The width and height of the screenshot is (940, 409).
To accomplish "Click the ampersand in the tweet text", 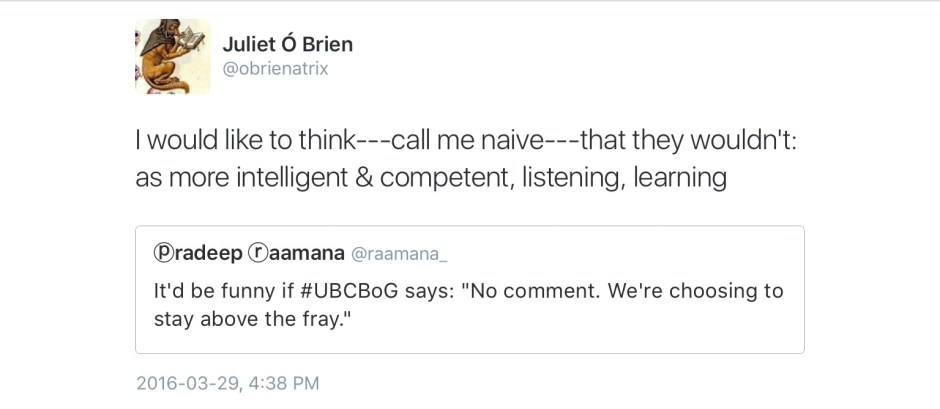I will click(x=361, y=178).
